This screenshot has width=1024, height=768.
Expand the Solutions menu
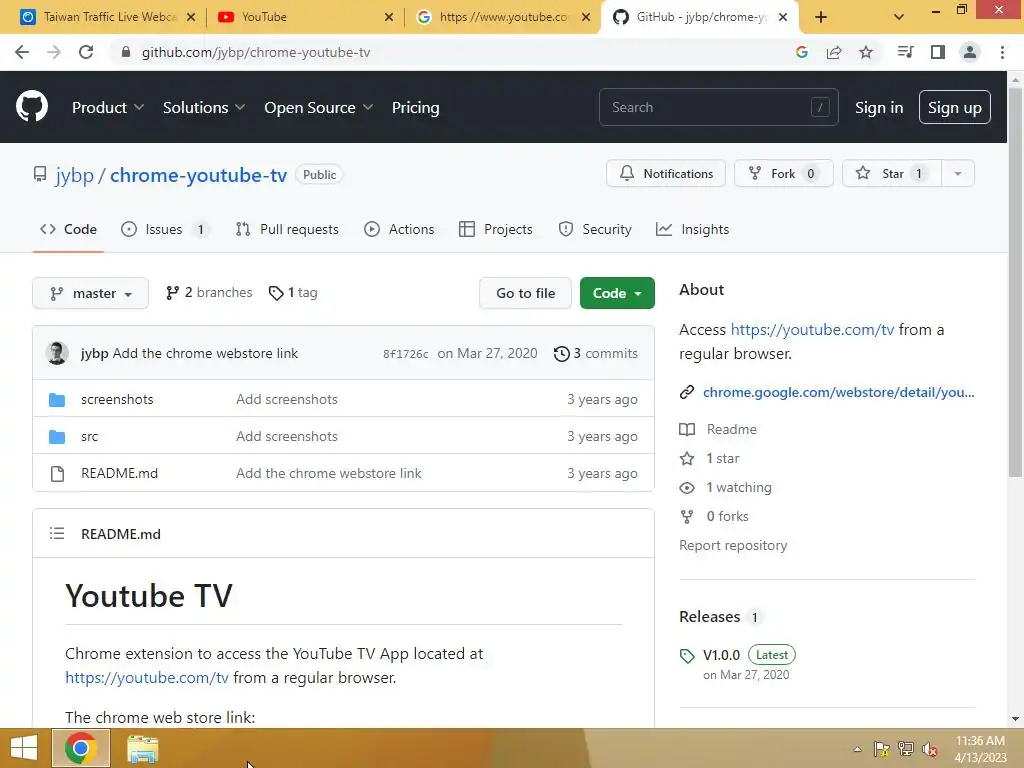coord(204,107)
